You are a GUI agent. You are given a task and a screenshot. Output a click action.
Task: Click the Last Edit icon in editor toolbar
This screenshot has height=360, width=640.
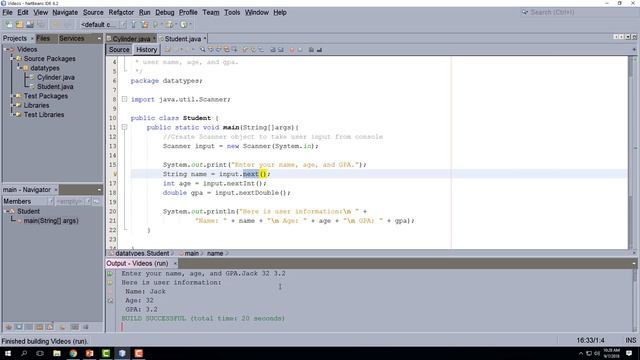(167, 50)
